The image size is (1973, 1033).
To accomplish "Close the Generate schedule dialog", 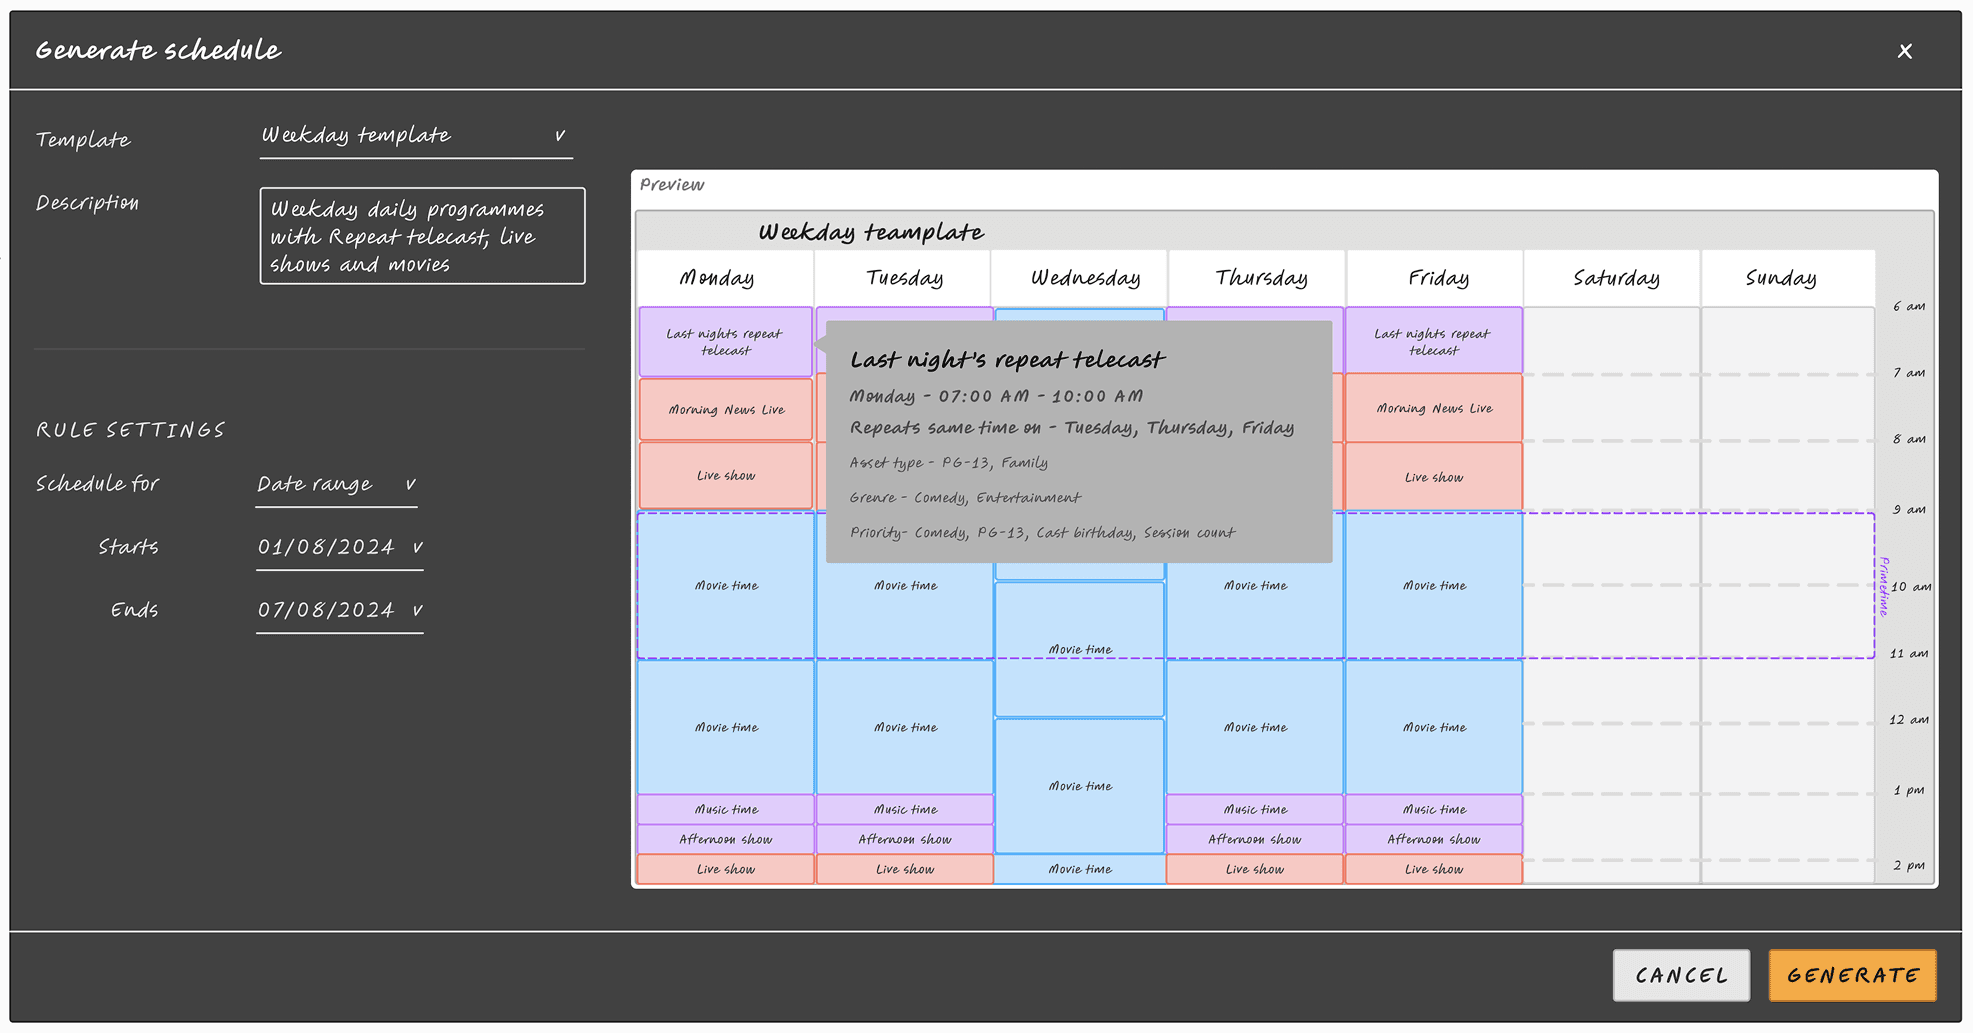I will coord(1904,51).
